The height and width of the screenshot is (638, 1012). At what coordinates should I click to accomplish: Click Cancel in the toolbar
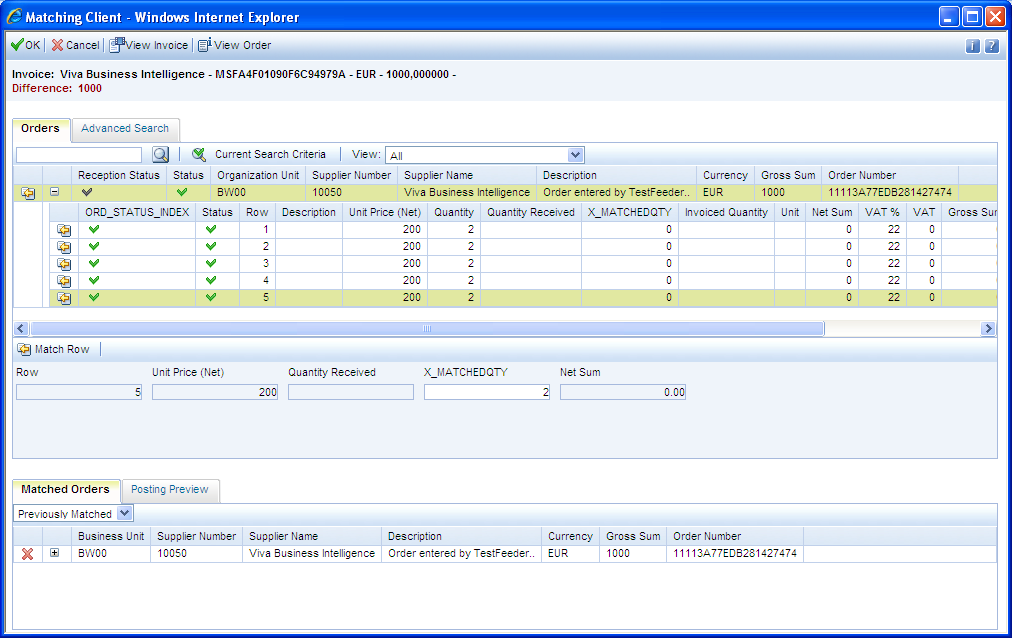(x=76, y=45)
